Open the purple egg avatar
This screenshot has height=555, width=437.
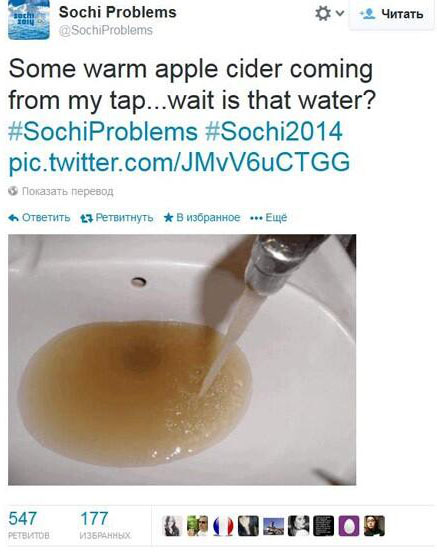(x=349, y=526)
